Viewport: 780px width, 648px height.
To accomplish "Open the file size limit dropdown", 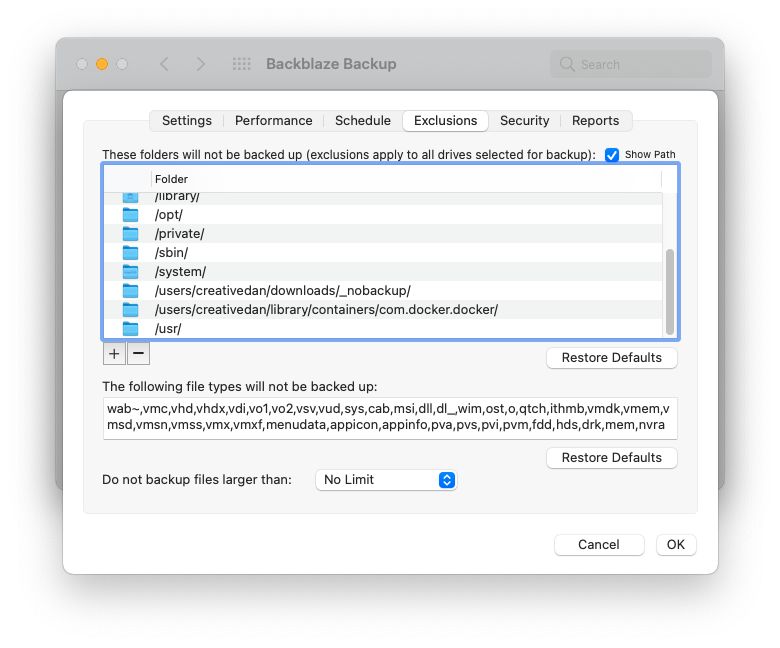I will [x=386, y=480].
